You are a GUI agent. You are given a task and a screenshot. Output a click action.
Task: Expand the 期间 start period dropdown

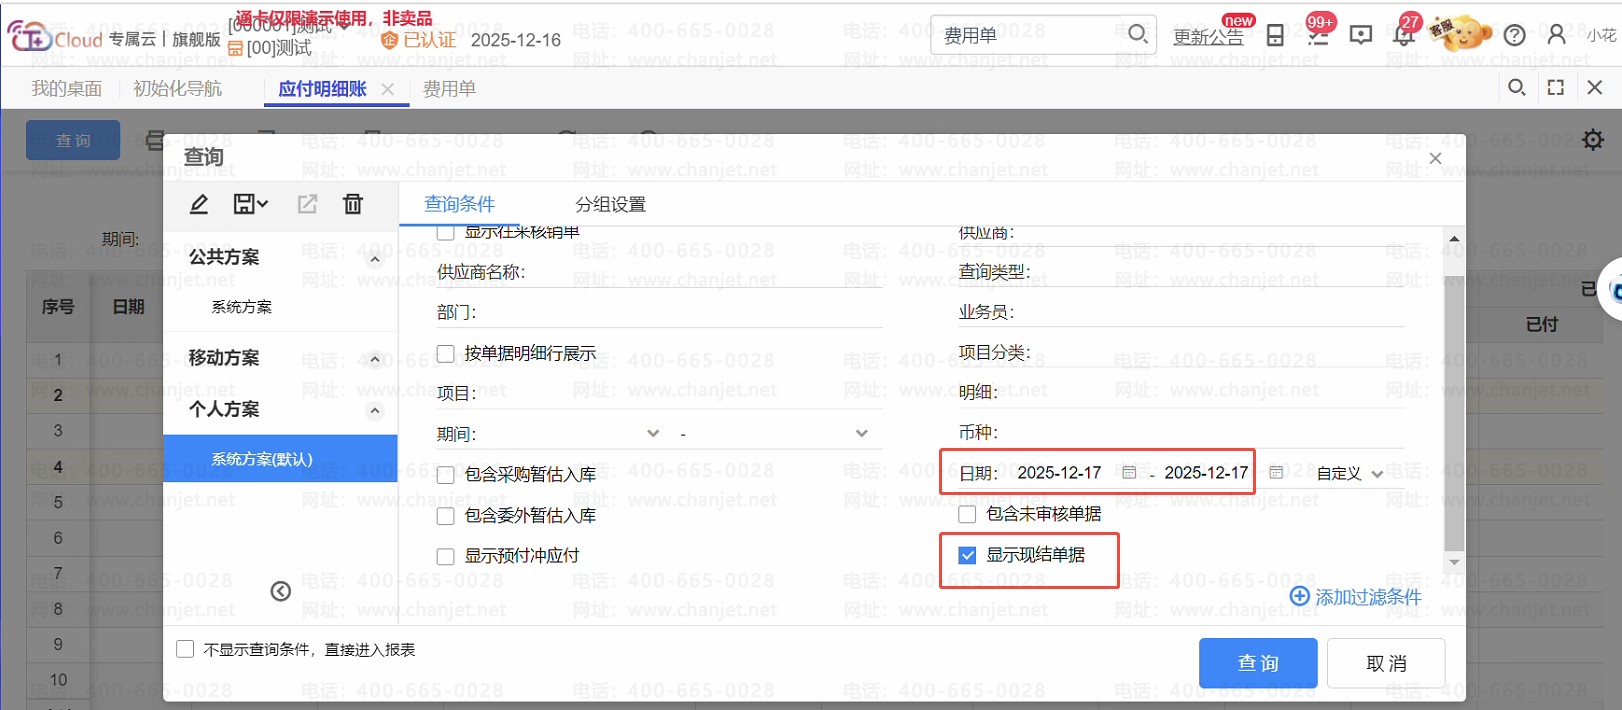point(653,433)
